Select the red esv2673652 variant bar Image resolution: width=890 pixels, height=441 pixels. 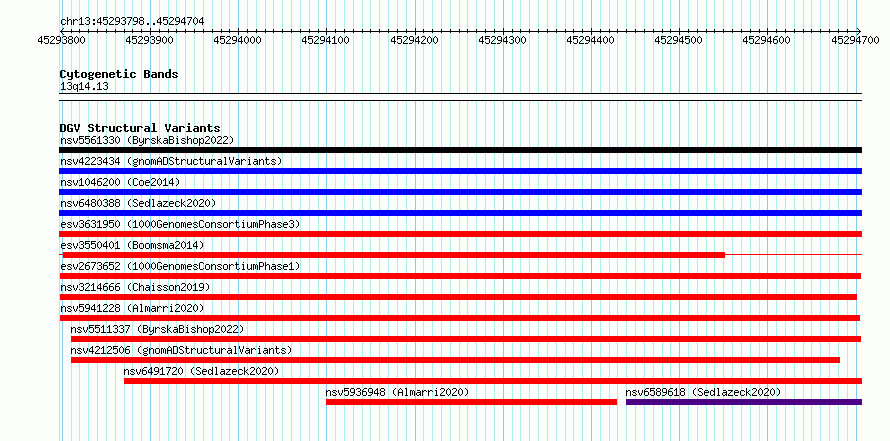(x=460, y=276)
